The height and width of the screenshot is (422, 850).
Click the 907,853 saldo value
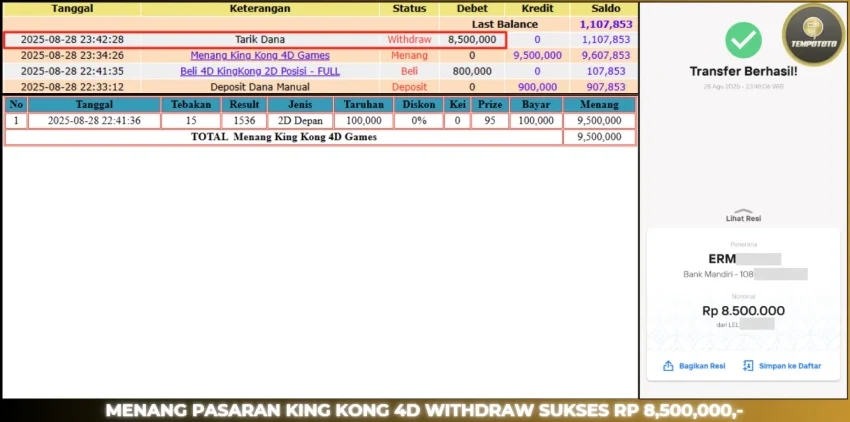(609, 87)
